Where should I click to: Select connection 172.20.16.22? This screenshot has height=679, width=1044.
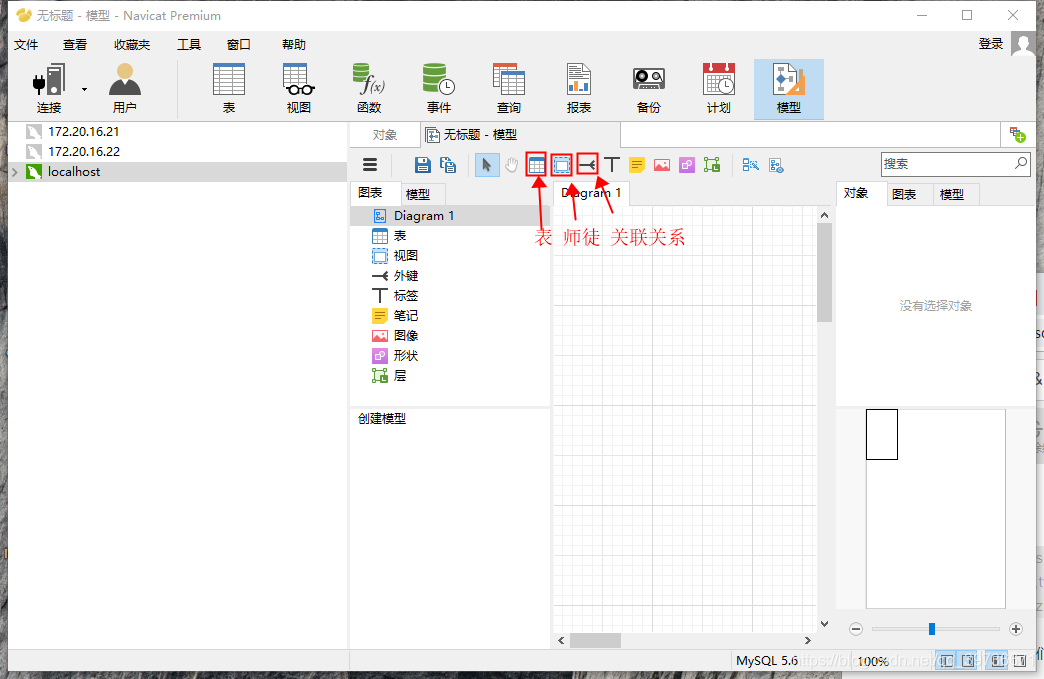coord(83,152)
